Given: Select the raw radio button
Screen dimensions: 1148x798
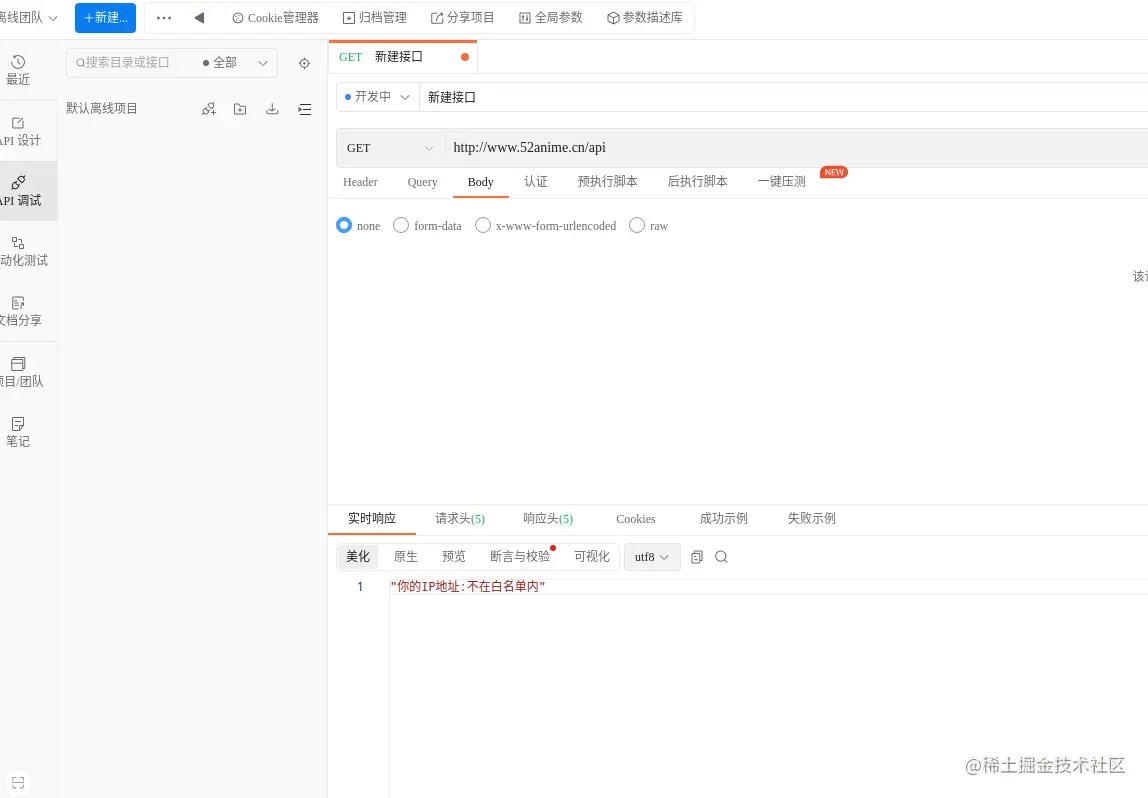Looking at the screenshot, I should coord(637,225).
